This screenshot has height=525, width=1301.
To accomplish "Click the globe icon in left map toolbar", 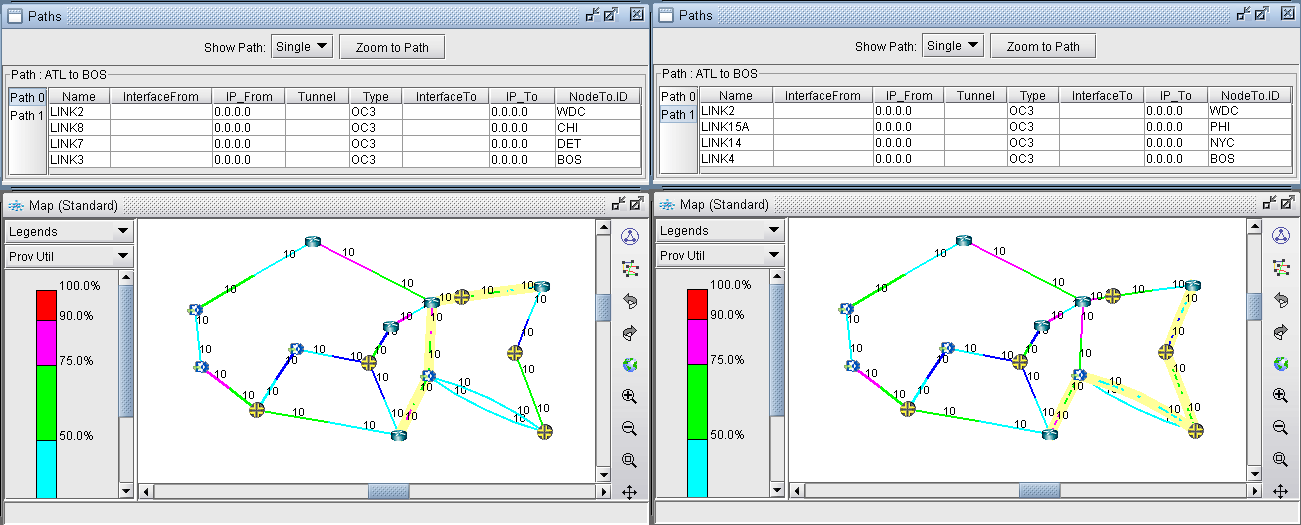I will [630, 364].
